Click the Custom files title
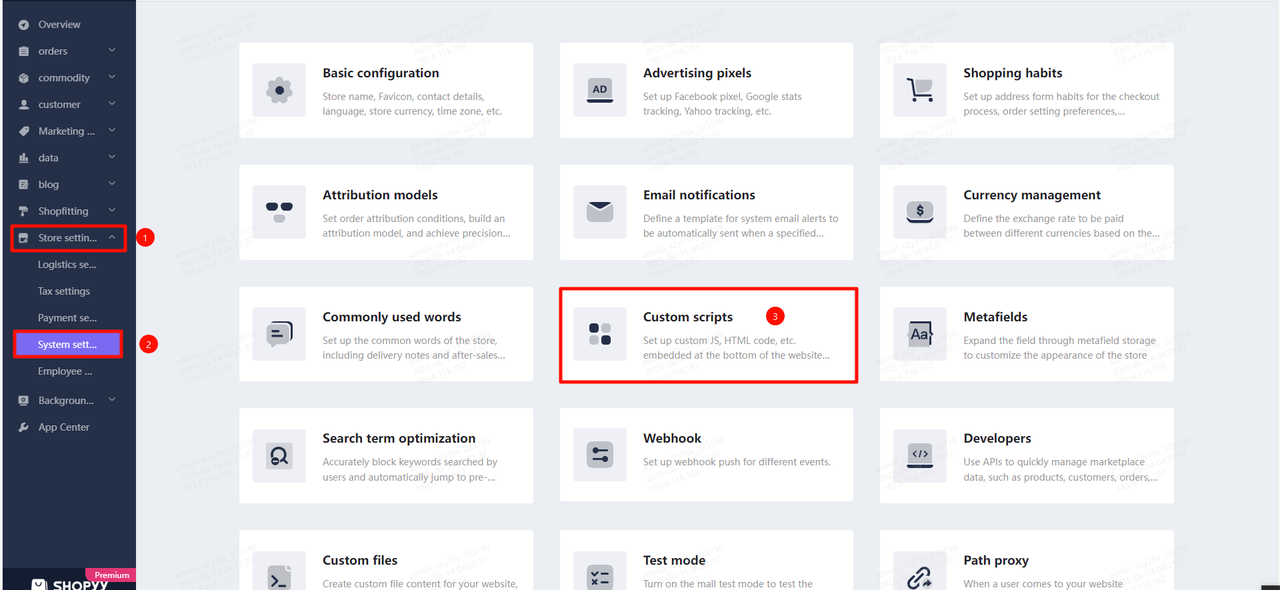 pos(360,560)
